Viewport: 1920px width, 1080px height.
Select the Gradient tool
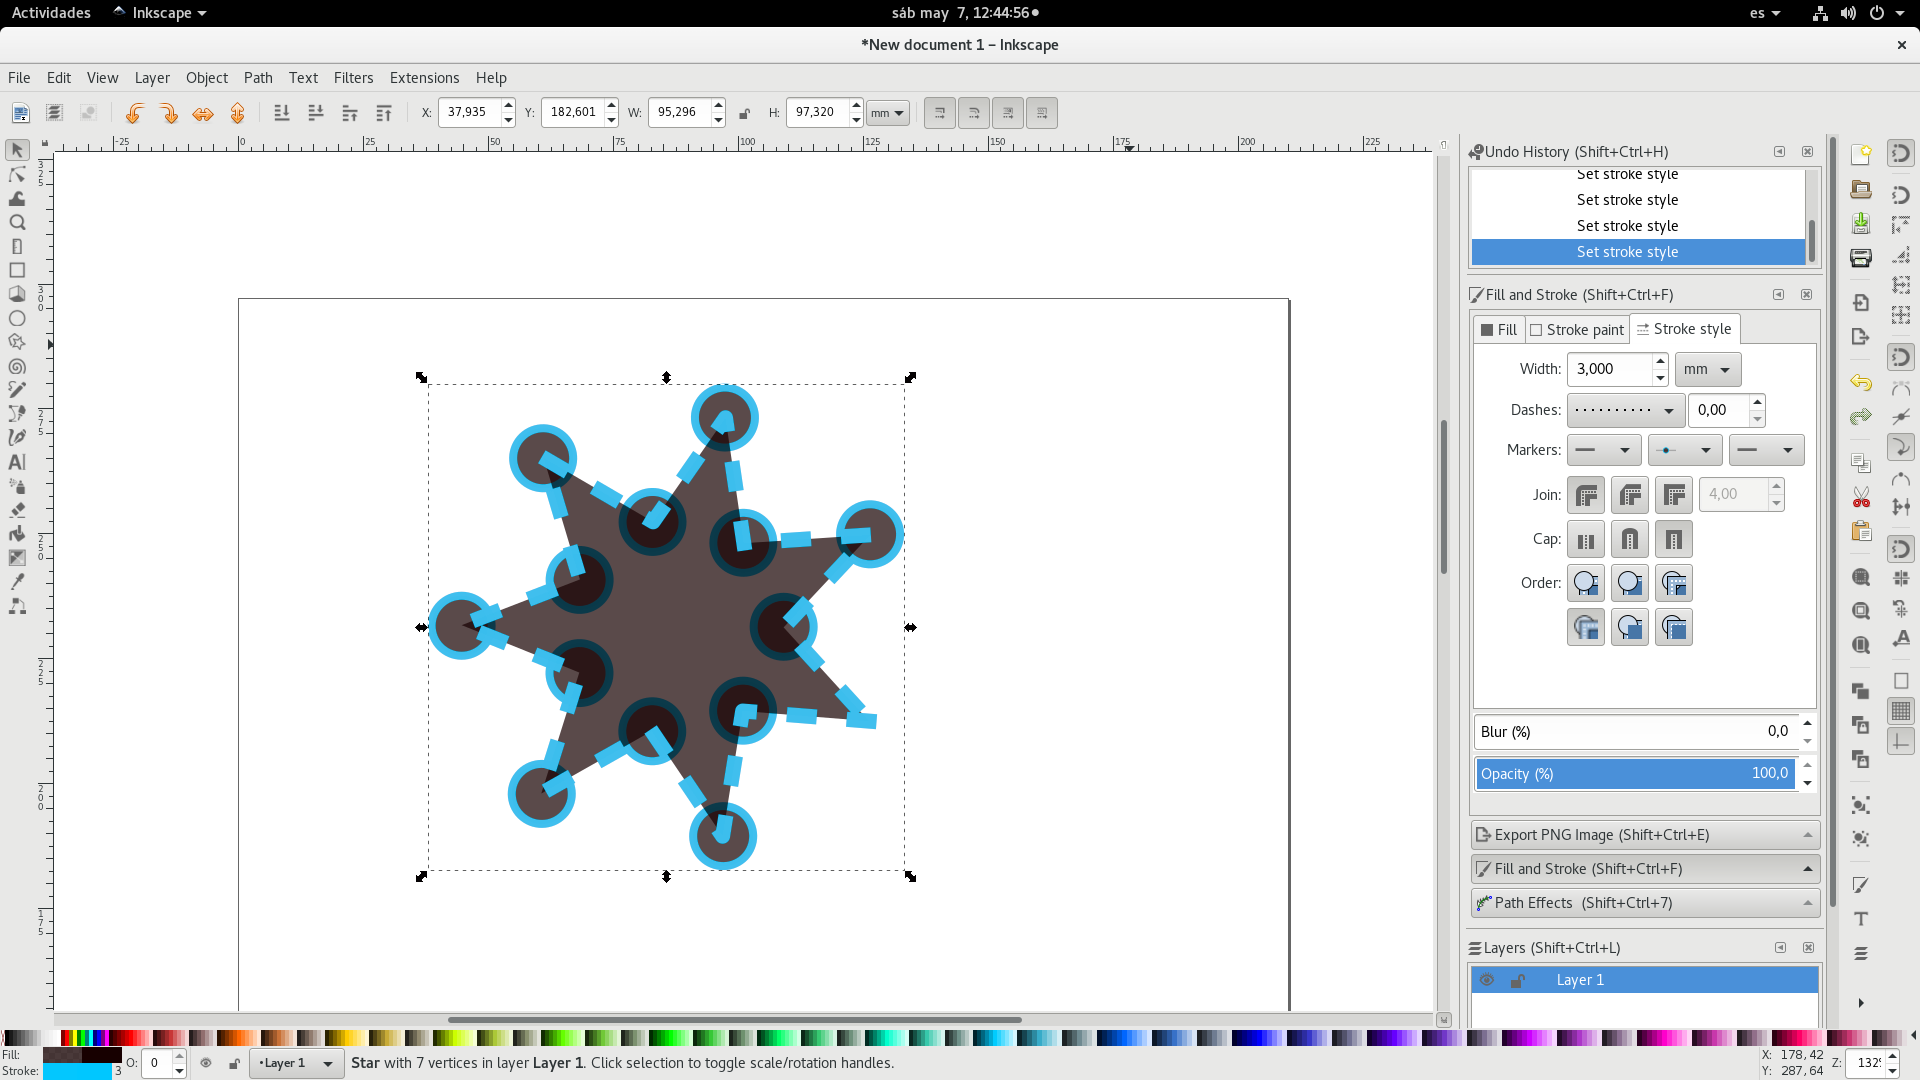(18, 558)
